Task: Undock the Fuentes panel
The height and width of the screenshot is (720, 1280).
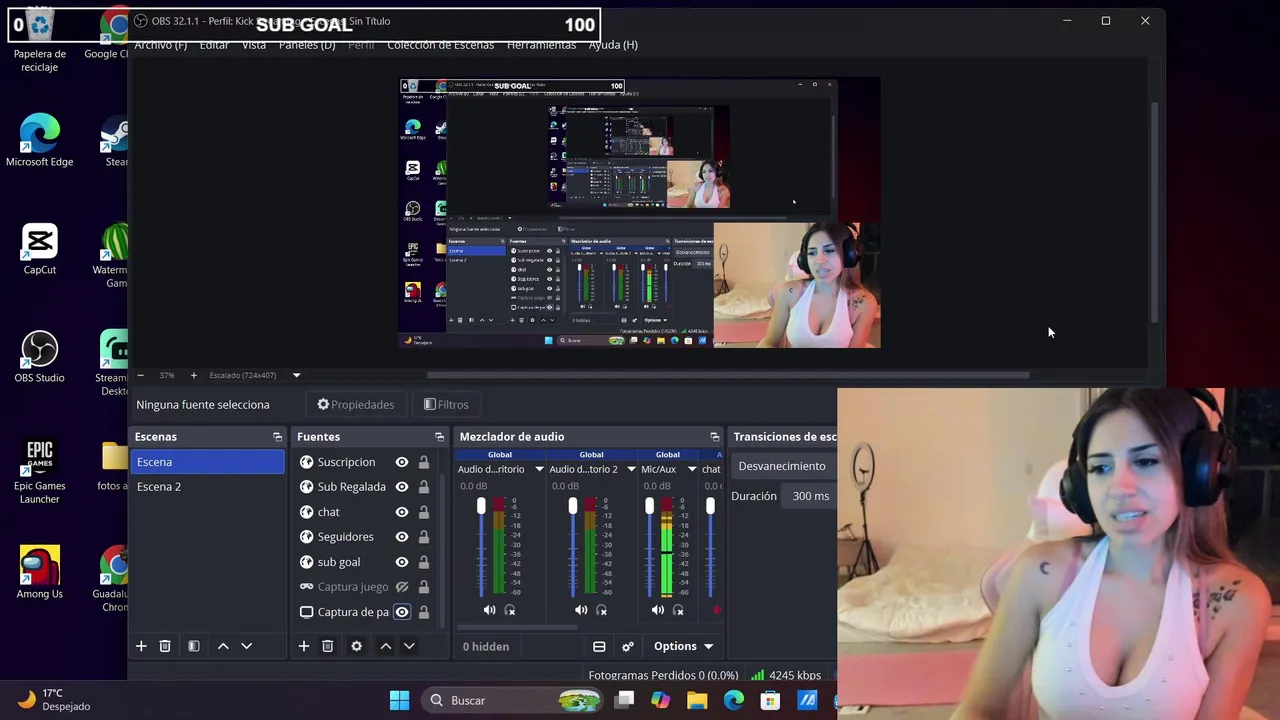Action: pyautogui.click(x=439, y=437)
